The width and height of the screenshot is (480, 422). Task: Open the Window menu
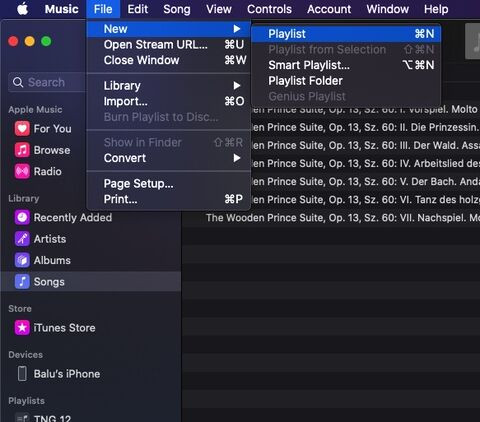pyautogui.click(x=388, y=9)
